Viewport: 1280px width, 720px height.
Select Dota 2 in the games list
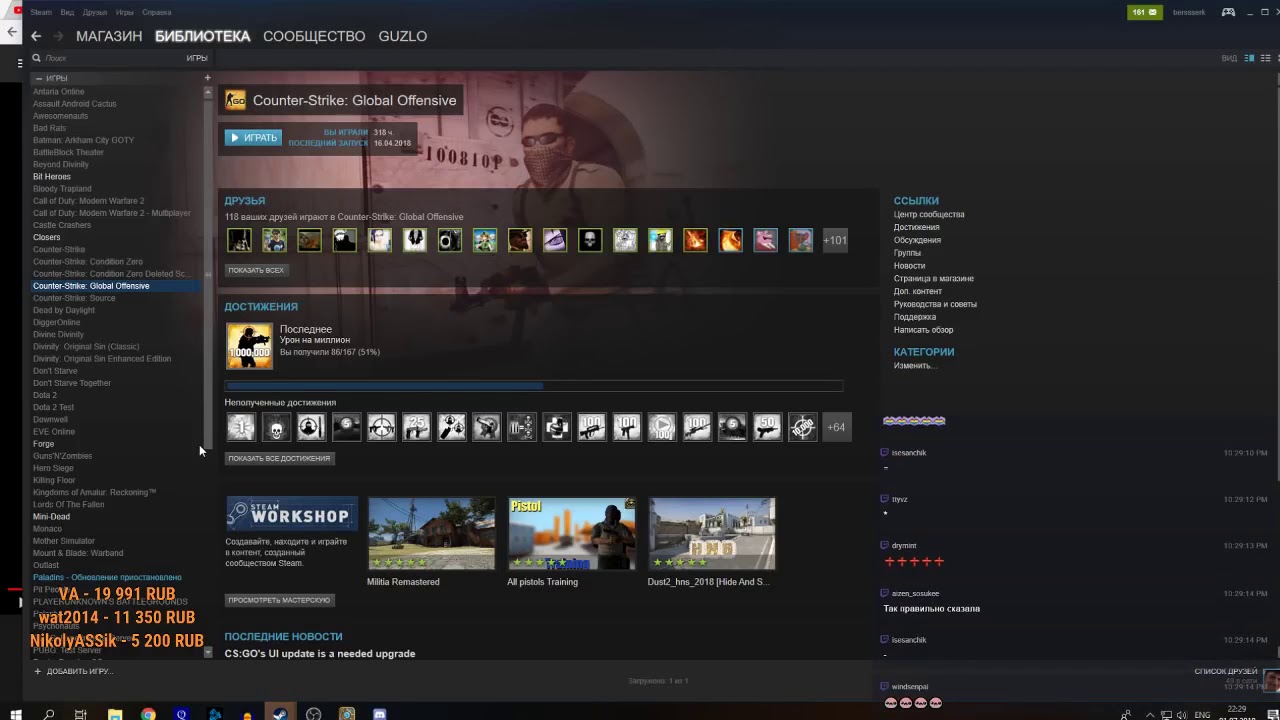45,395
